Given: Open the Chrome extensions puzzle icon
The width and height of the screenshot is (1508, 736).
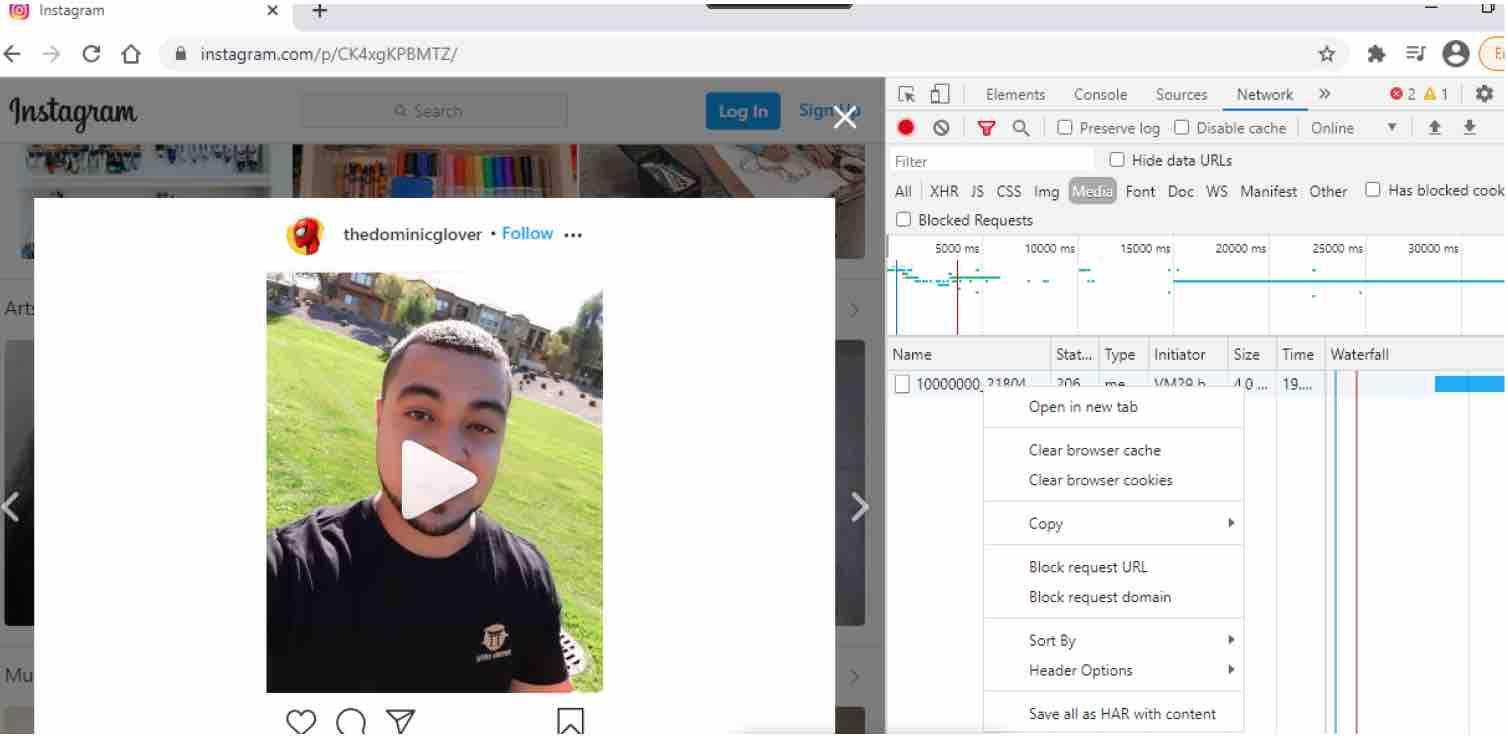Looking at the screenshot, I should [1377, 53].
